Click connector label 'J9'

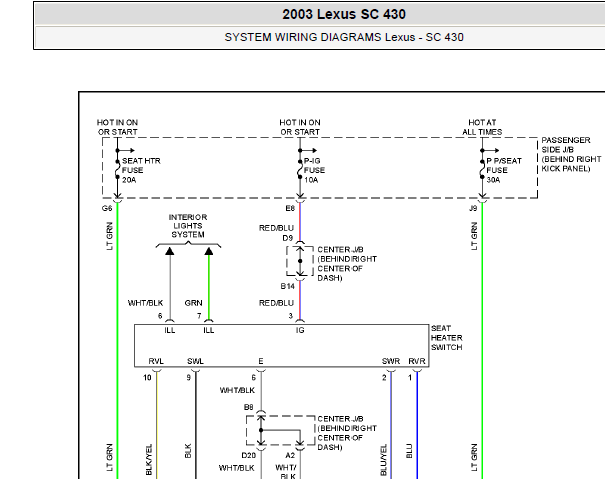coord(473,208)
